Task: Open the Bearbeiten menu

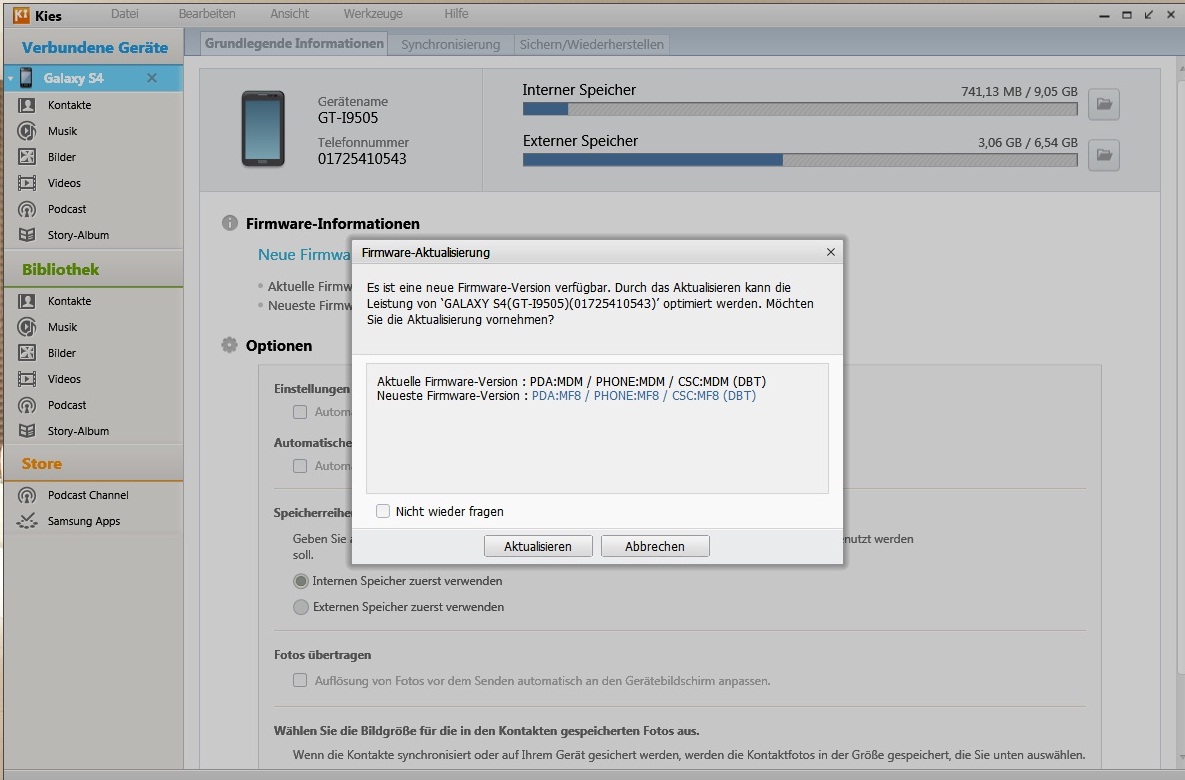Action: pyautogui.click(x=207, y=14)
